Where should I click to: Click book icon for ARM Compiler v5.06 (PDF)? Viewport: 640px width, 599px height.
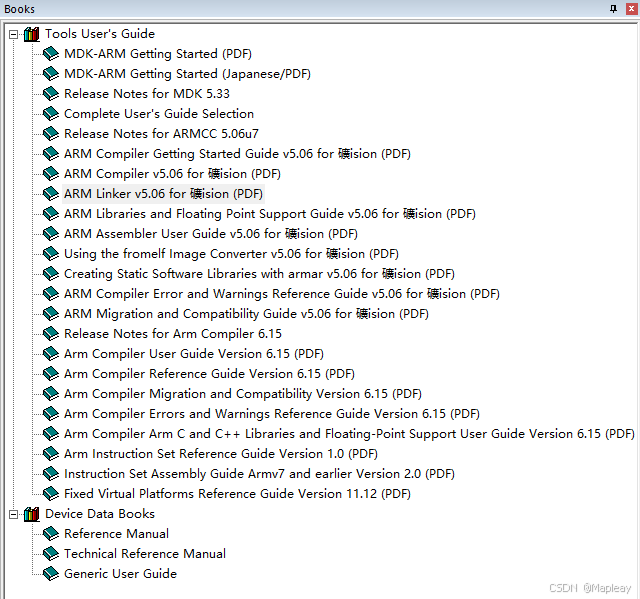coord(51,174)
